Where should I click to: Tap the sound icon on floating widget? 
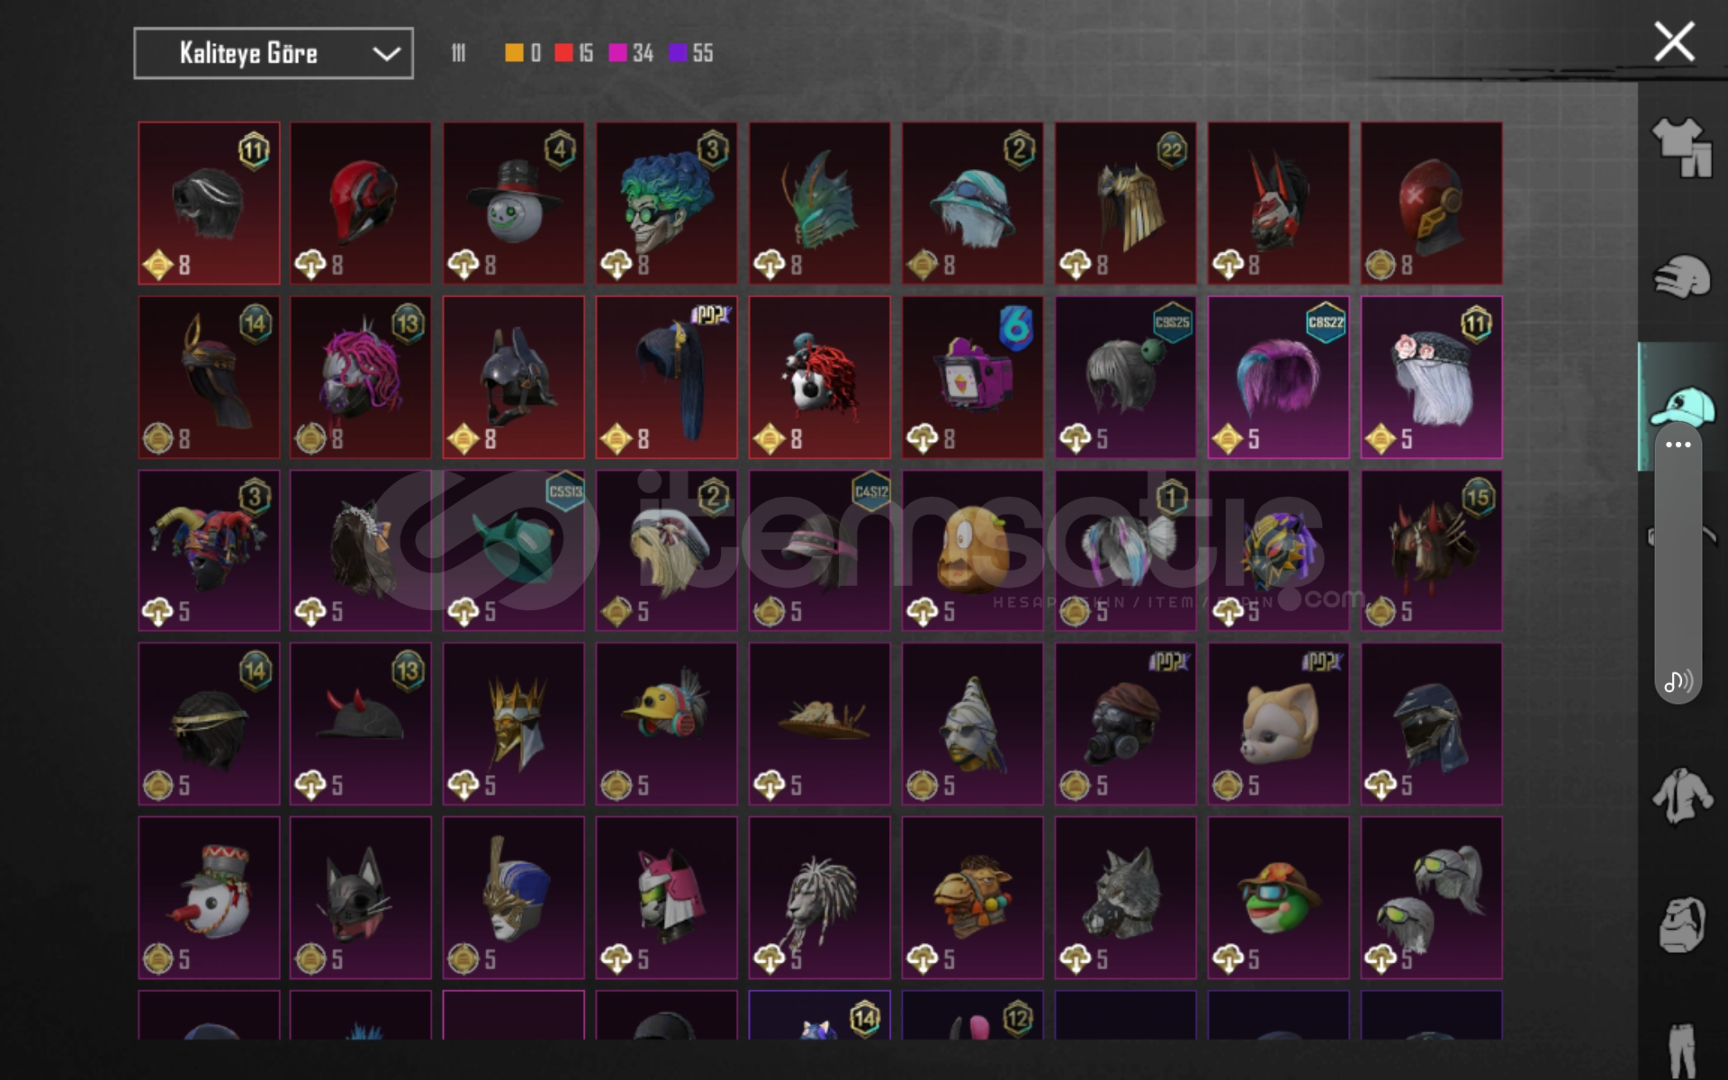1677,682
